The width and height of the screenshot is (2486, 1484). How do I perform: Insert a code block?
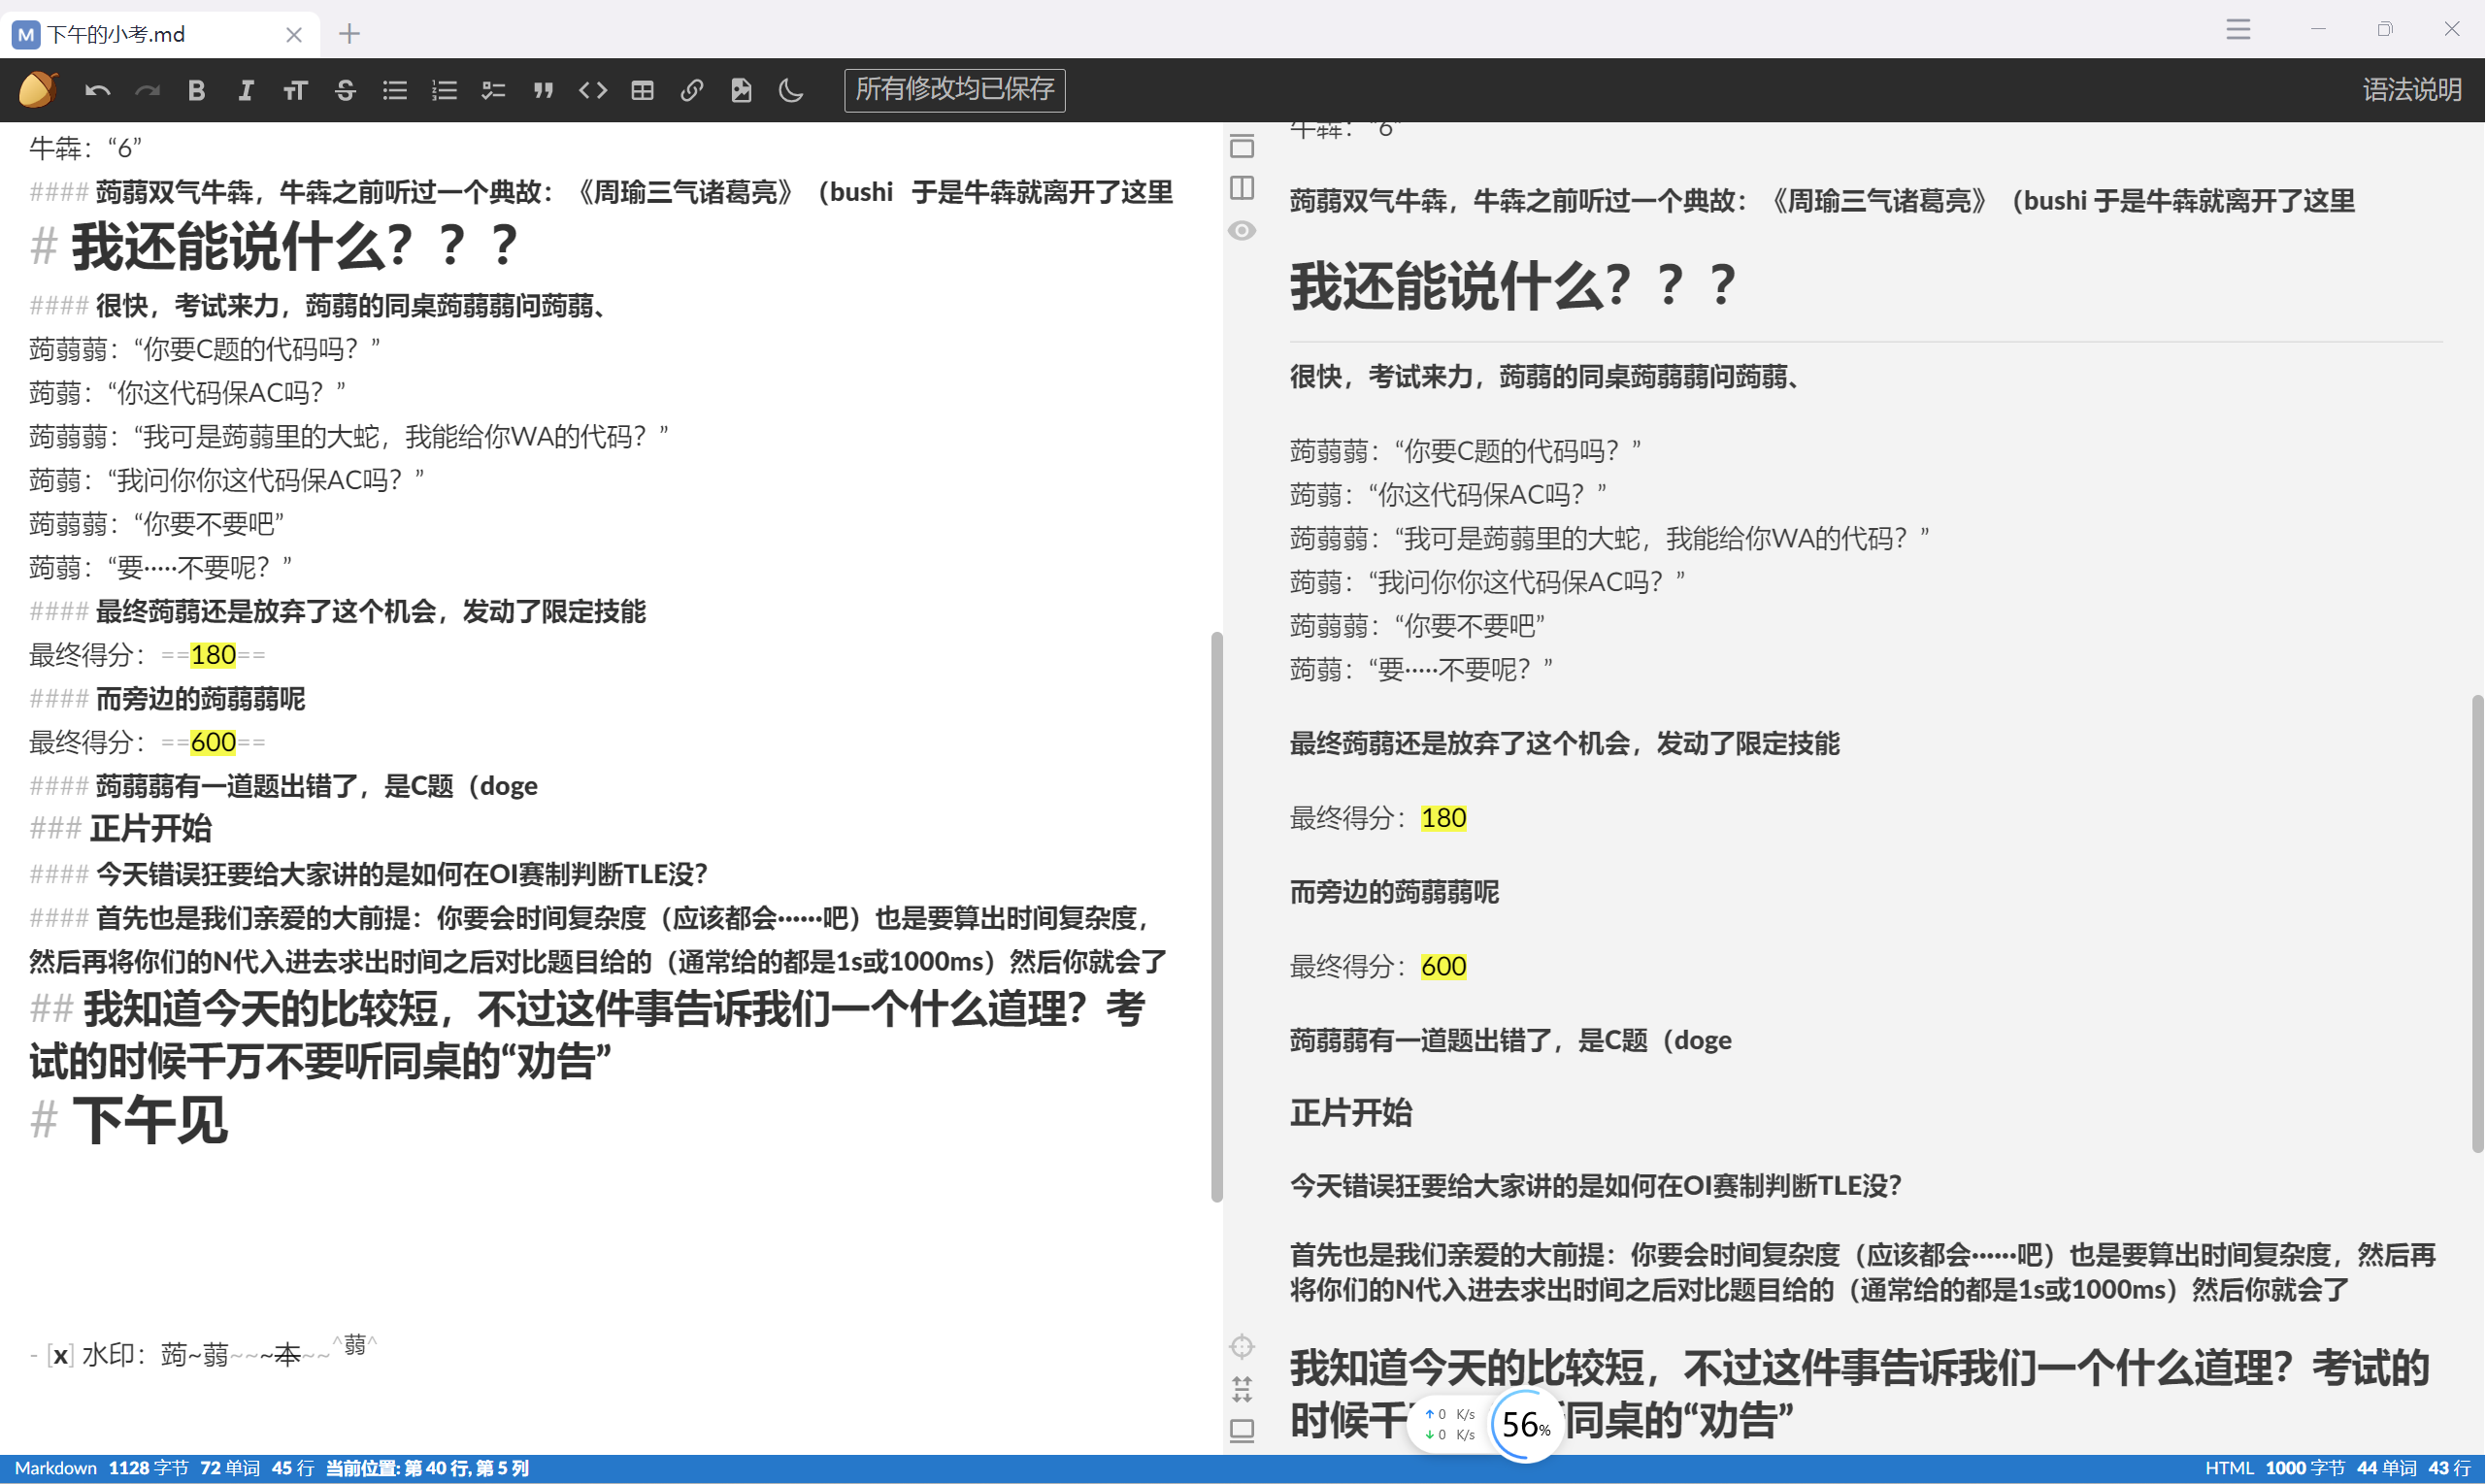(x=593, y=91)
